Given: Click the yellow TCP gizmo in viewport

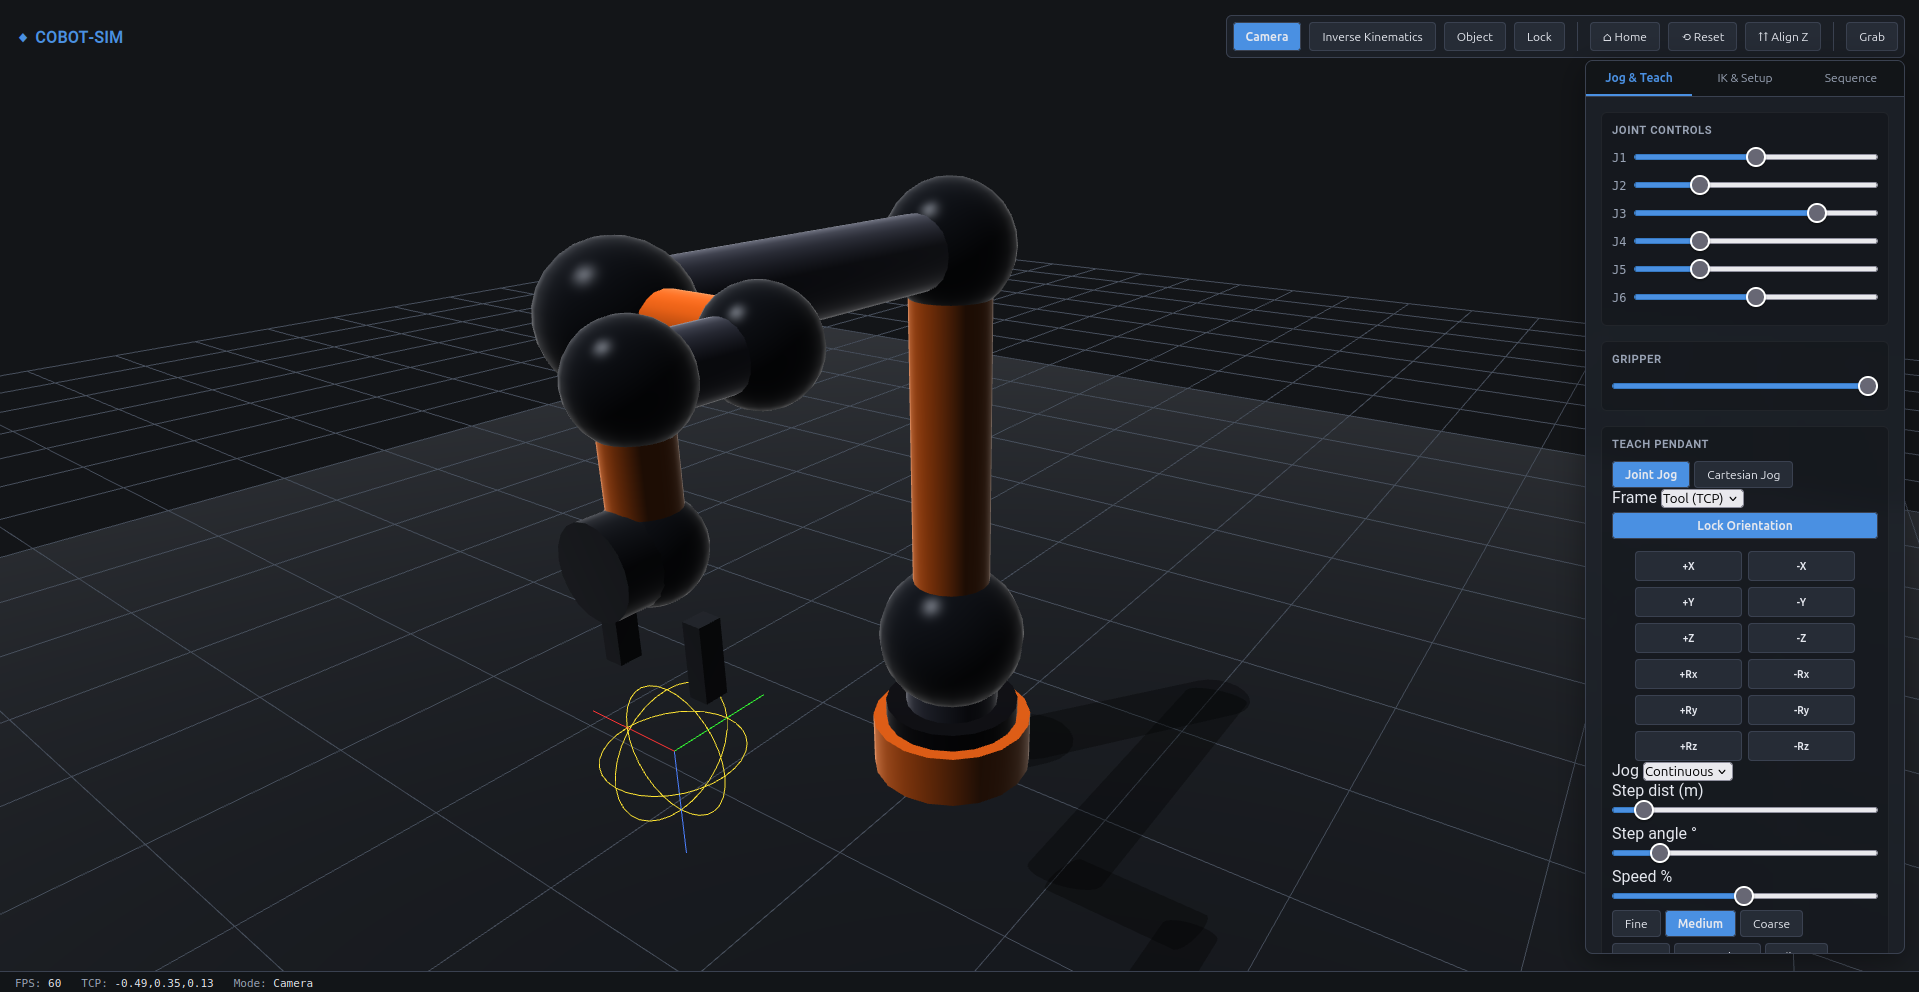Looking at the screenshot, I should click(x=673, y=752).
